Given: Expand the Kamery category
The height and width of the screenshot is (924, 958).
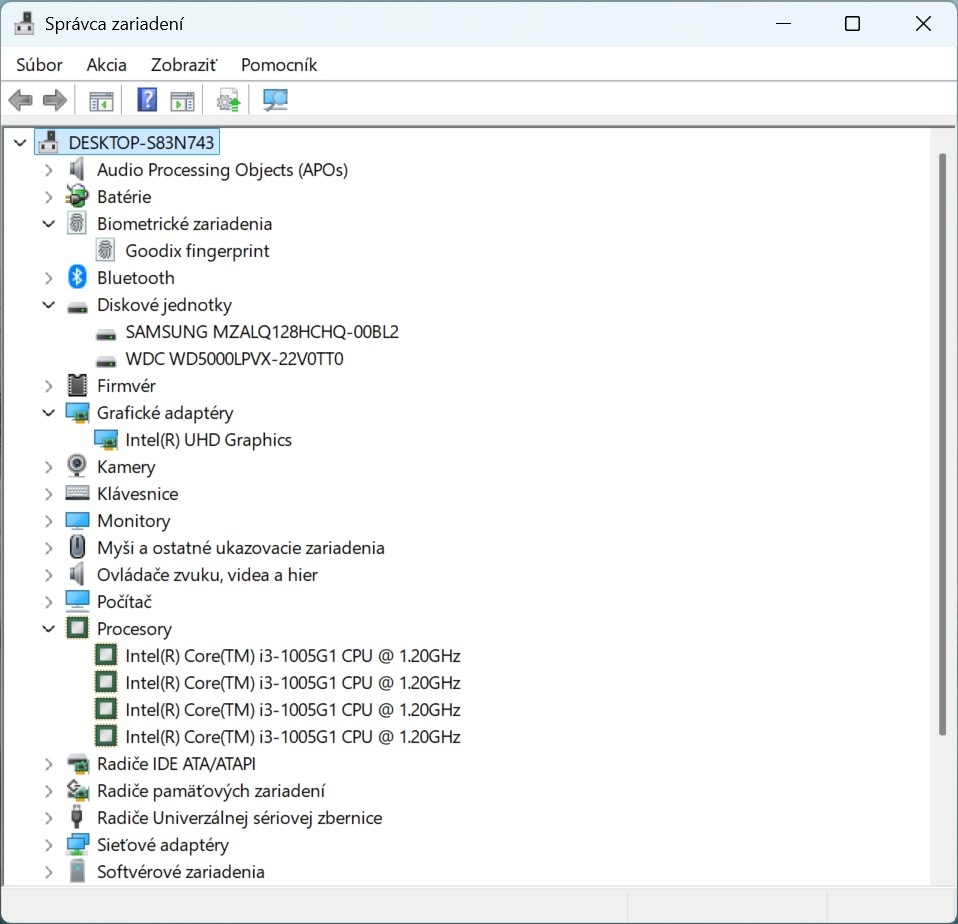Looking at the screenshot, I should [49, 466].
